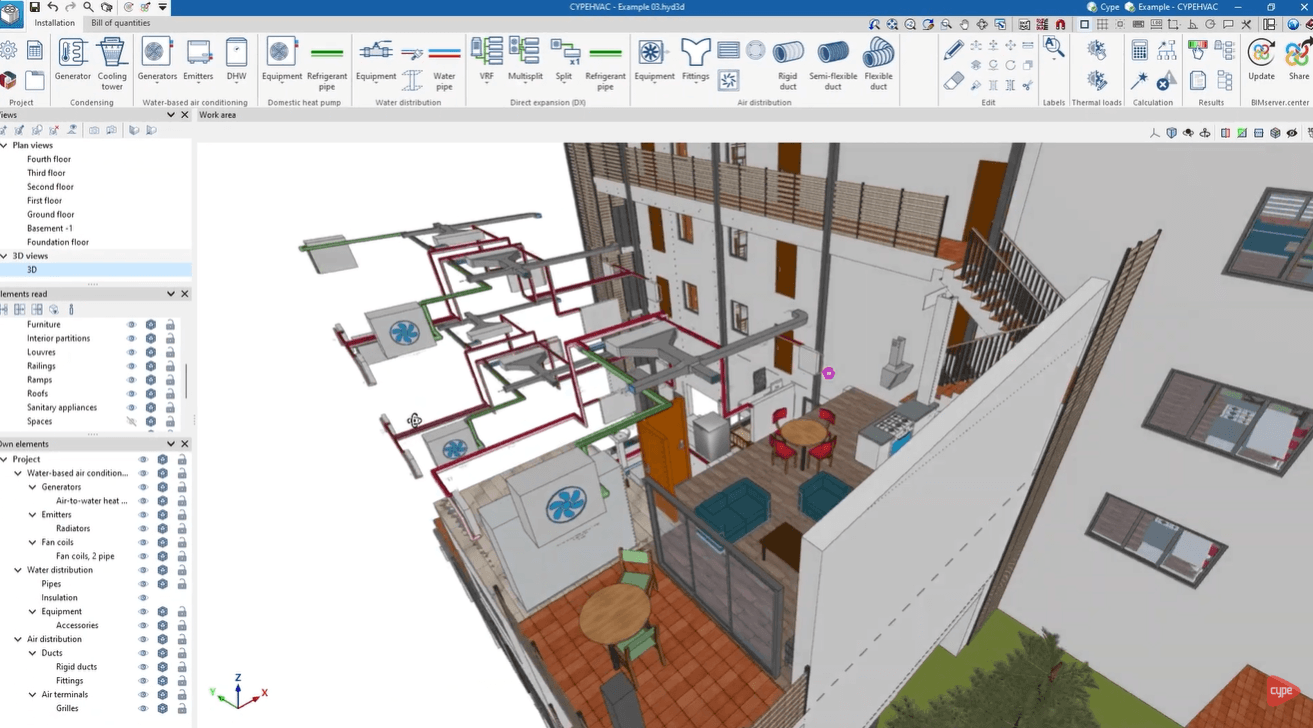Toggle the lock icon for Louvres
Image resolution: width=1313 pixels, height=728 pixels.
pos(170,352)
